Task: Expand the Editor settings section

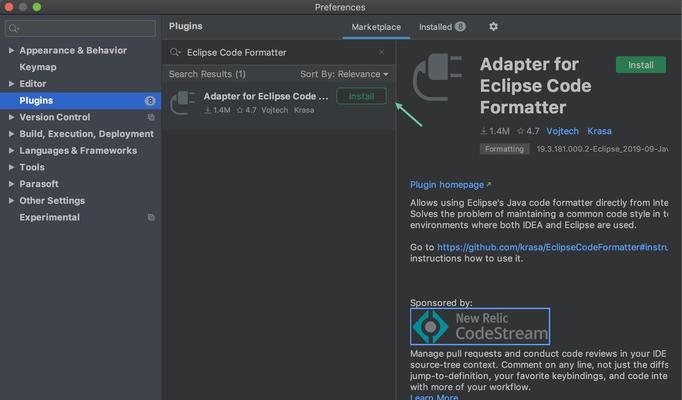Action: pyautogui.click(x=11, y=83)
